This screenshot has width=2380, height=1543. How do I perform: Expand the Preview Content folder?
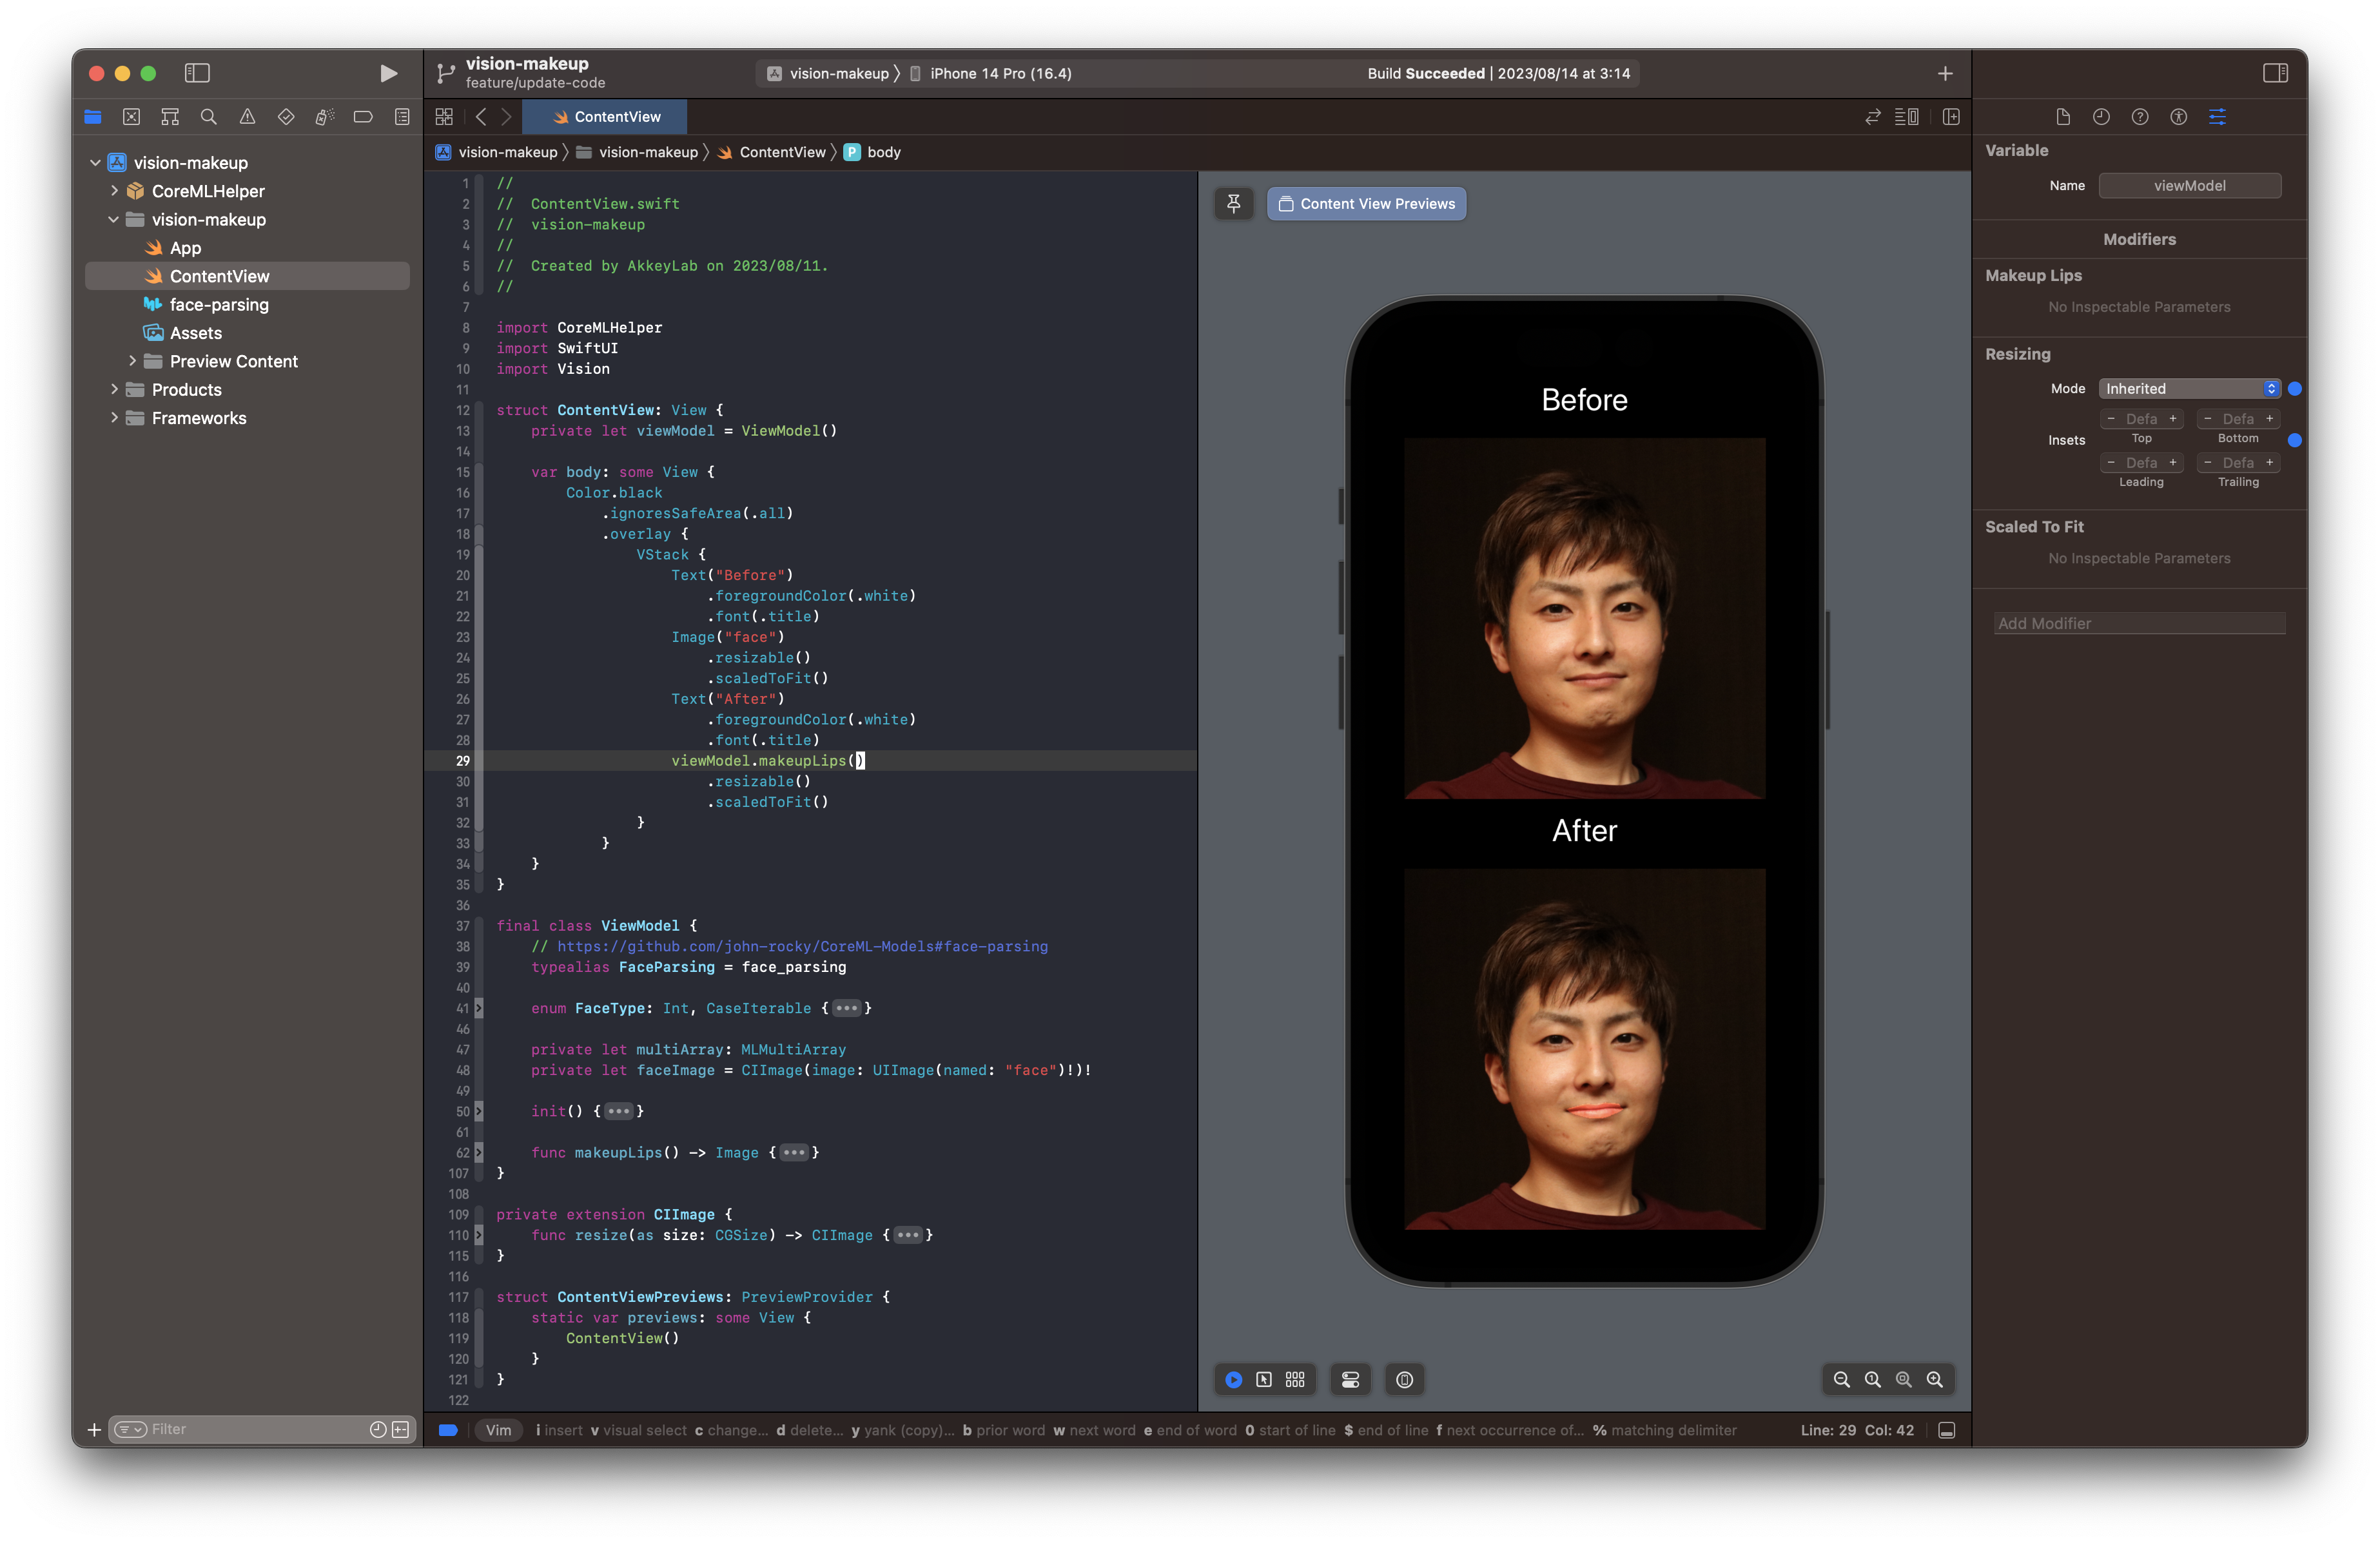(x=132, y=361)
